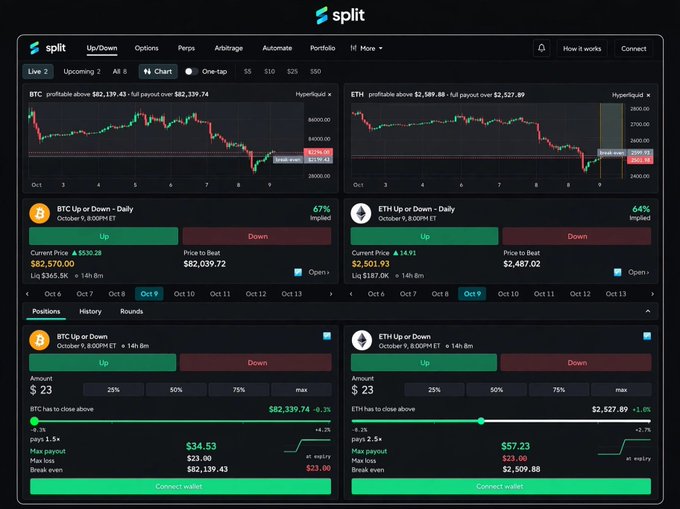Switch to the Positions tab
Image resolution: width=680 pixels, height=509 pixels.
(x=46, y=311)
